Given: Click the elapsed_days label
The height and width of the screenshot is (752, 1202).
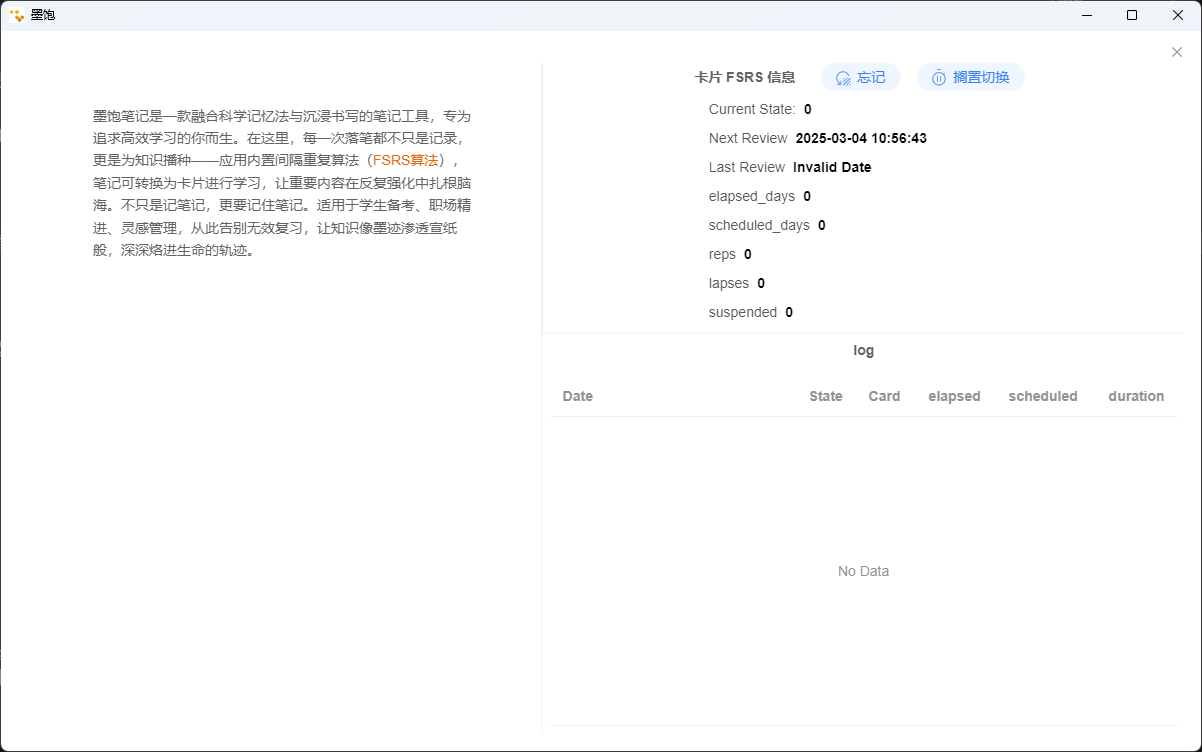Looking at the screenshot, I should [752, 196].
